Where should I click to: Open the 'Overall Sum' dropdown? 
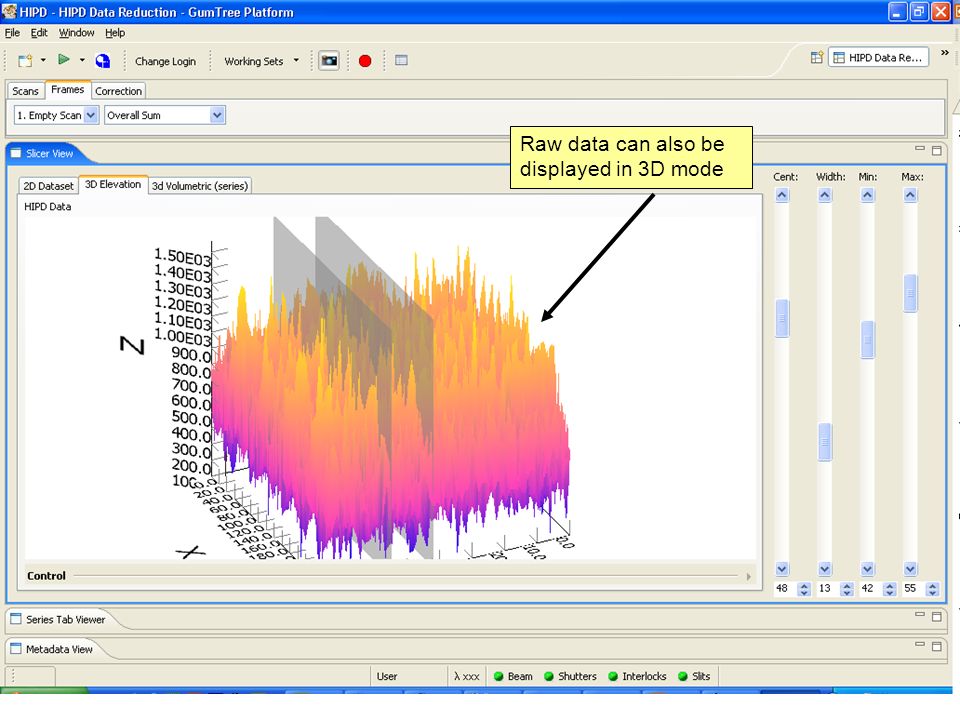pyautogui.click(x=217, y=115)
